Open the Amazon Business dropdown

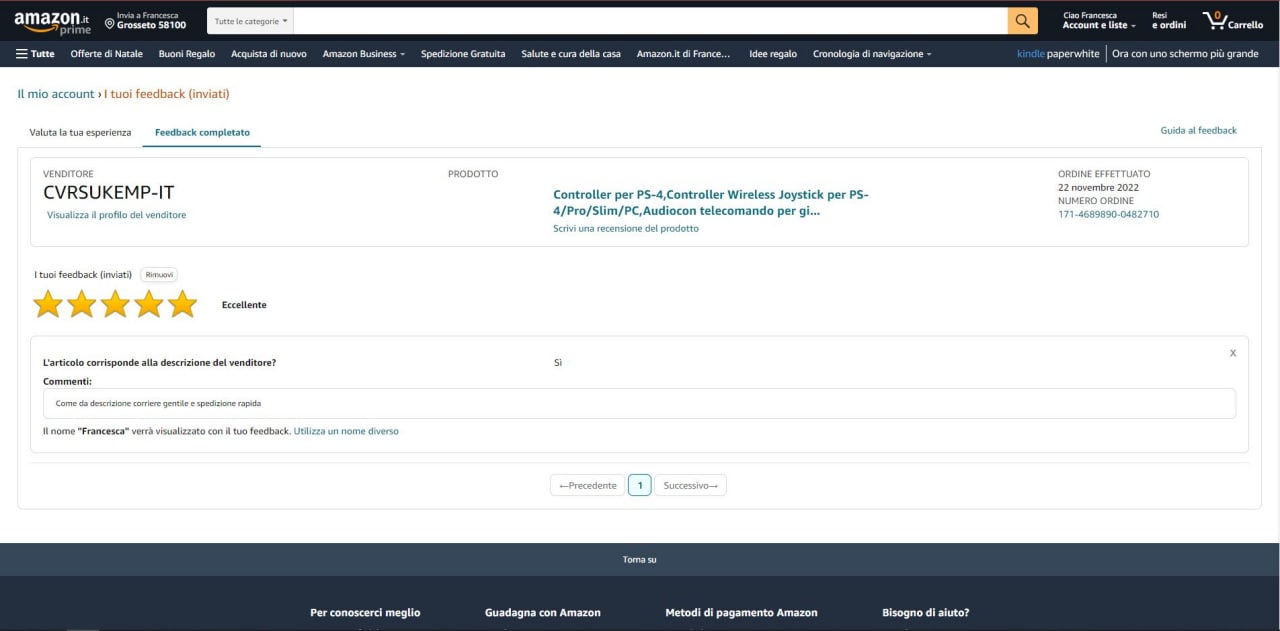(x=363, y=54)
